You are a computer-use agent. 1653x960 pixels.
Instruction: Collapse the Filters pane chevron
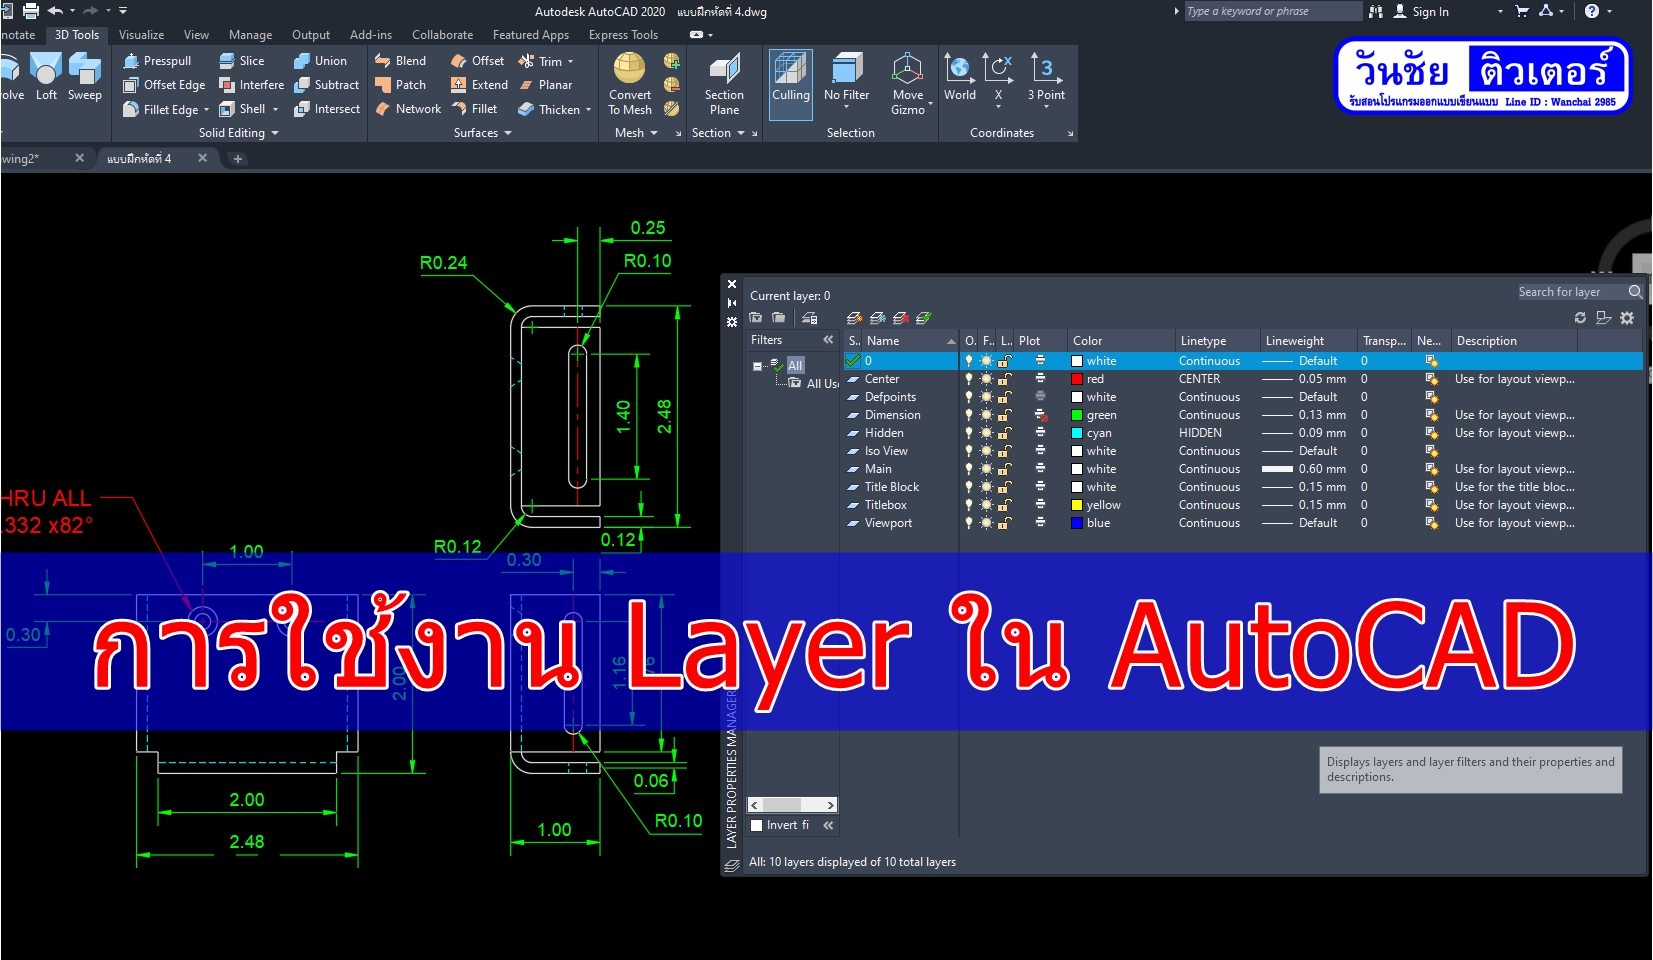pyautogui.click(x=828, y=340)
